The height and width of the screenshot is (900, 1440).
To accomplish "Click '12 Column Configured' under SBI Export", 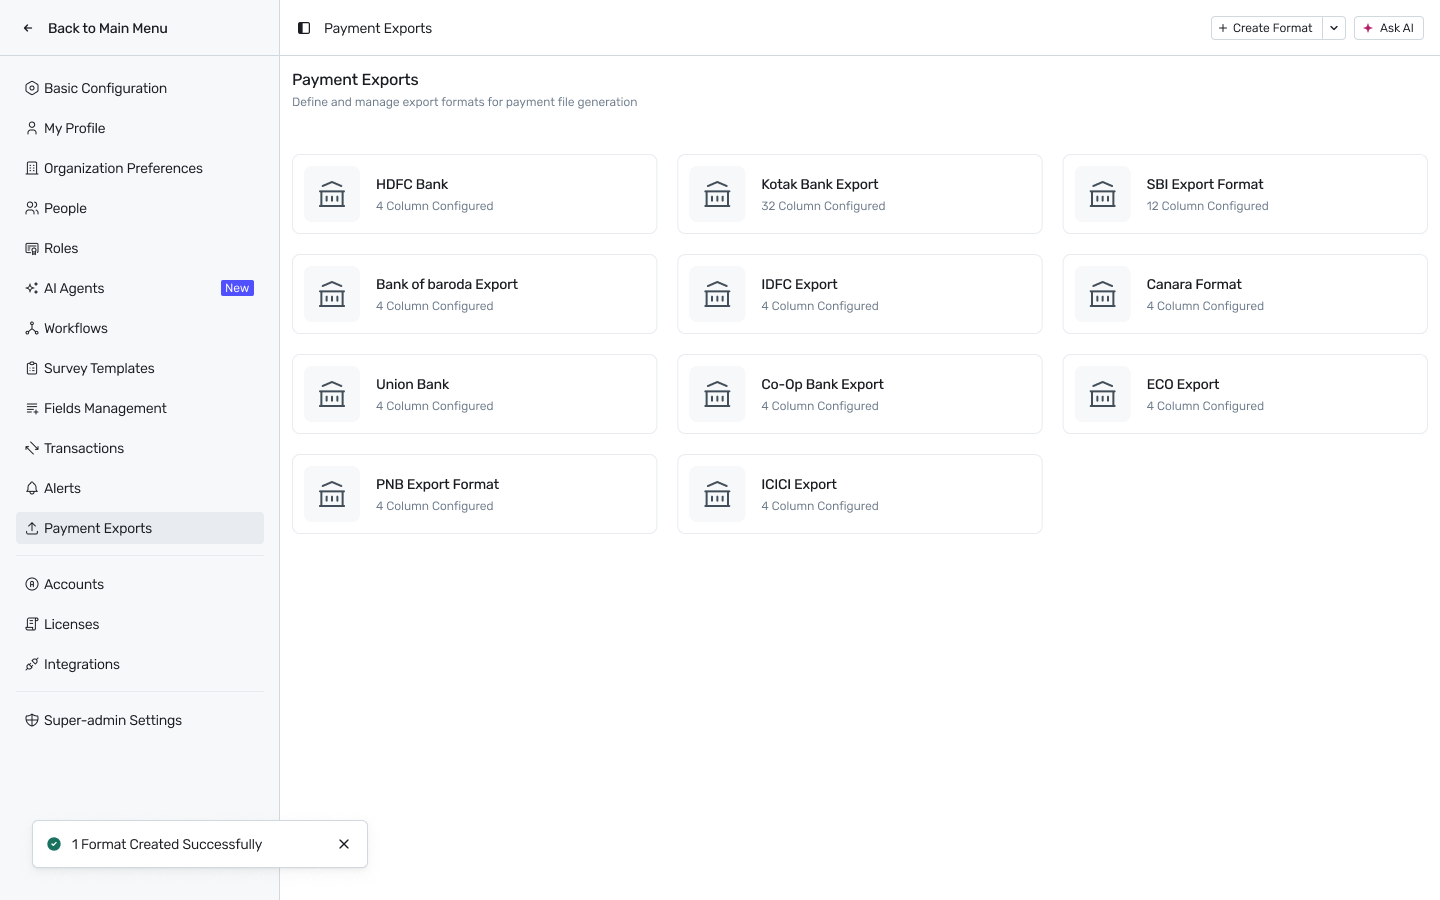I will point(1207,206).
